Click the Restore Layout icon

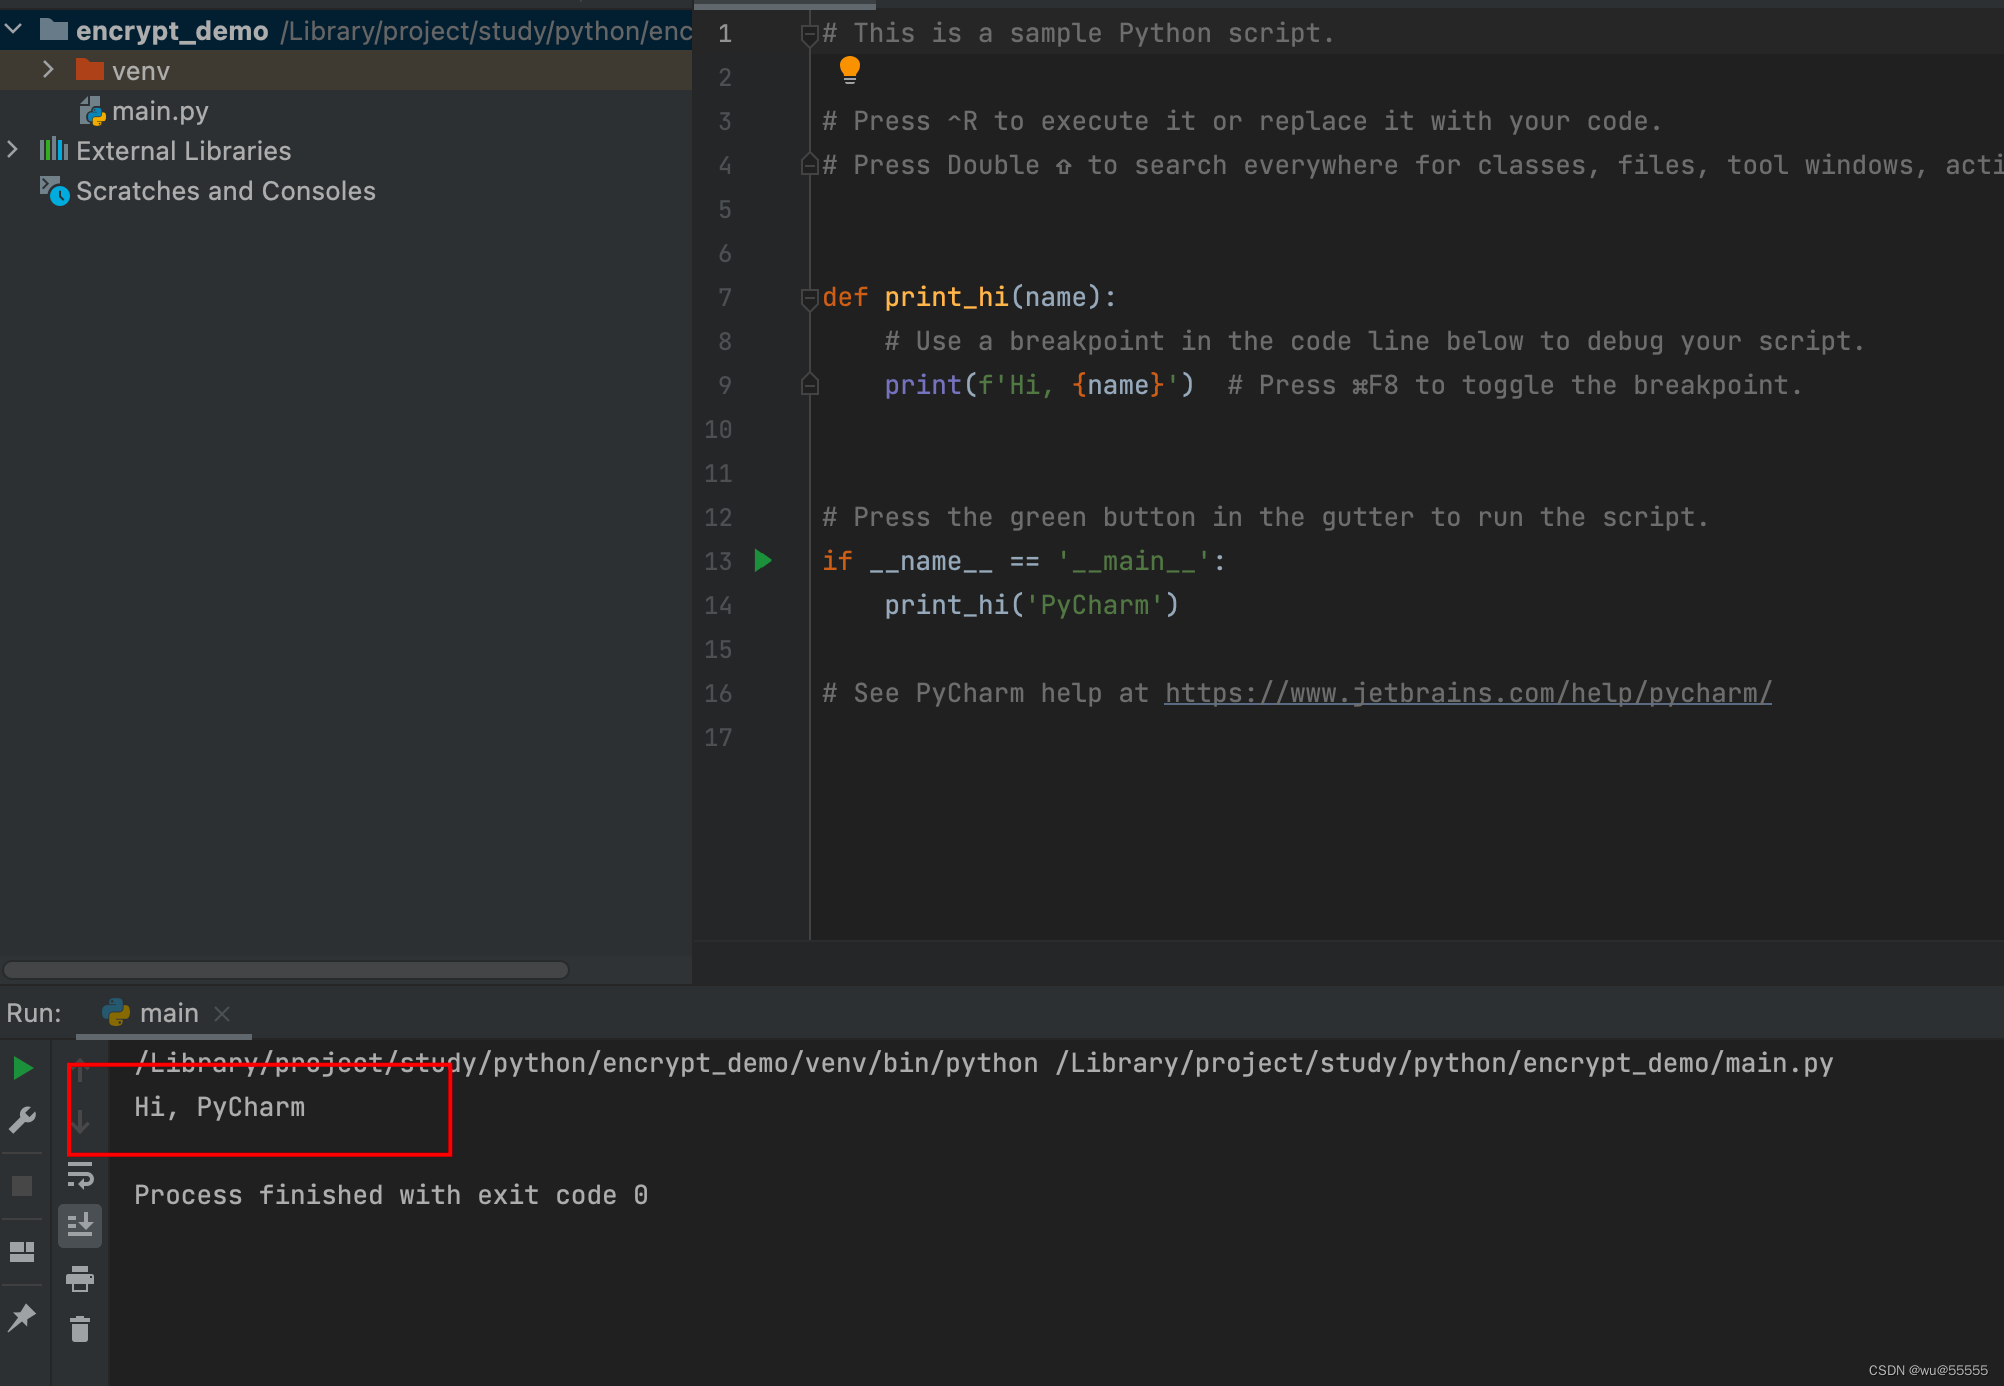(22, 1252)
